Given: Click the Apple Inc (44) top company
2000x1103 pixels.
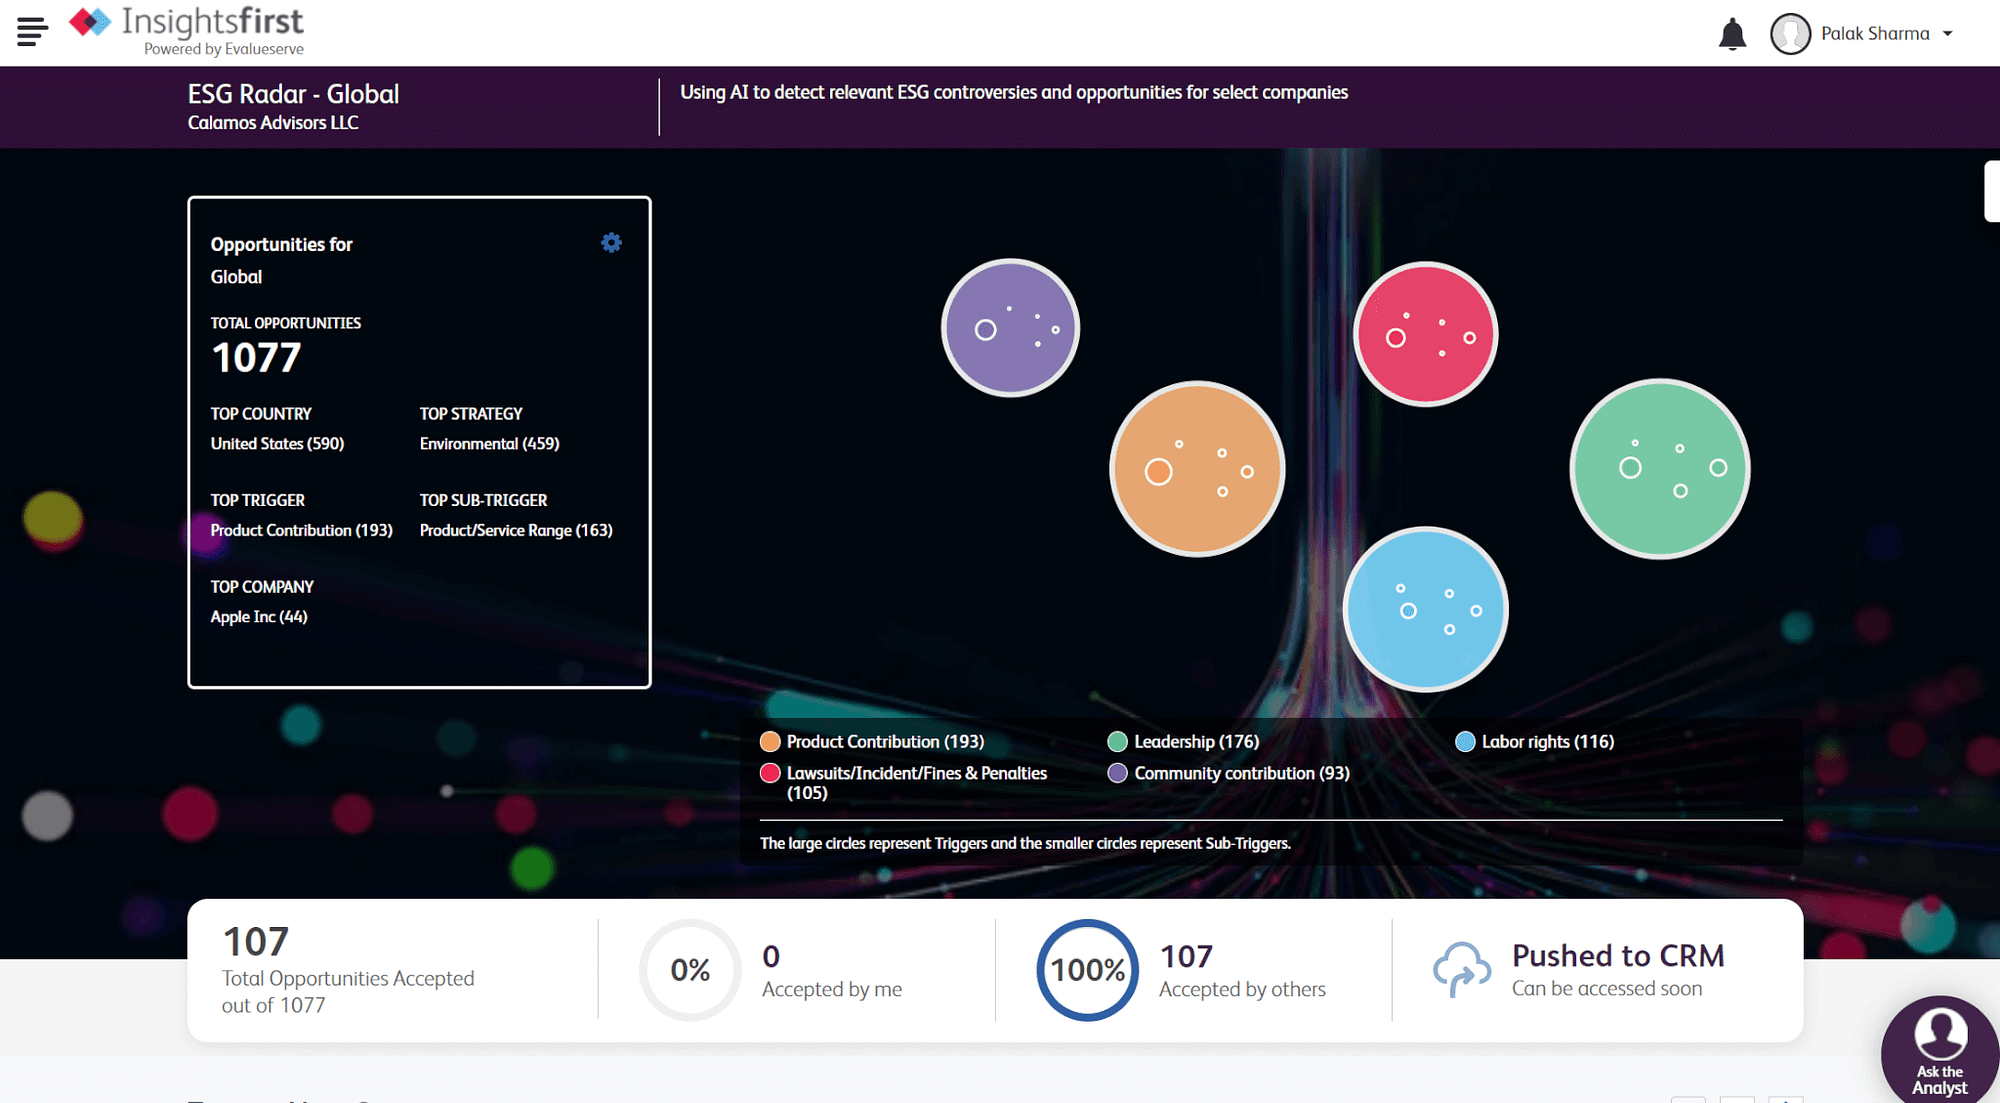Looking at the screenshot, I should (x=259, y=617).
